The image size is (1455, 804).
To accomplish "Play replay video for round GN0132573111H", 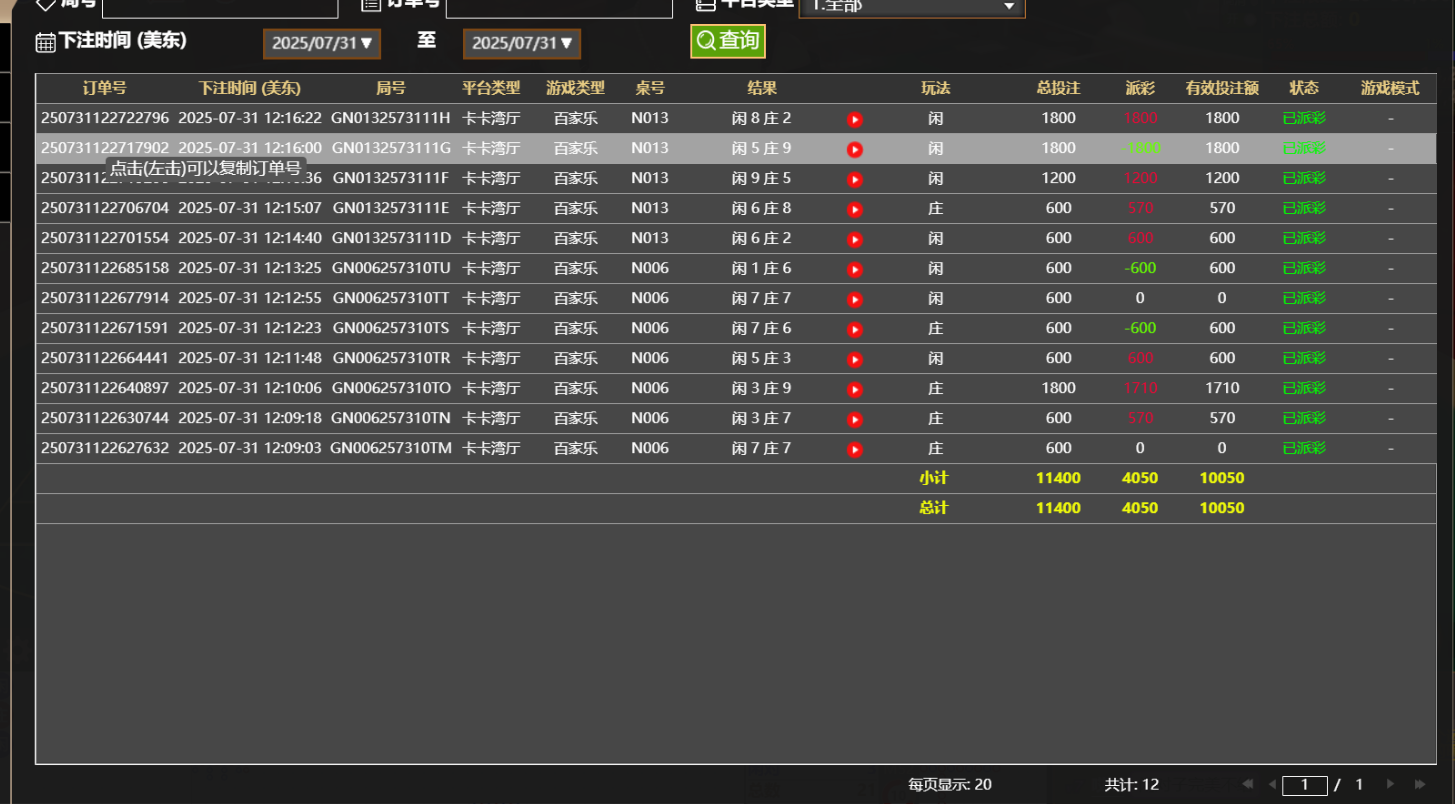I will 855,120.
